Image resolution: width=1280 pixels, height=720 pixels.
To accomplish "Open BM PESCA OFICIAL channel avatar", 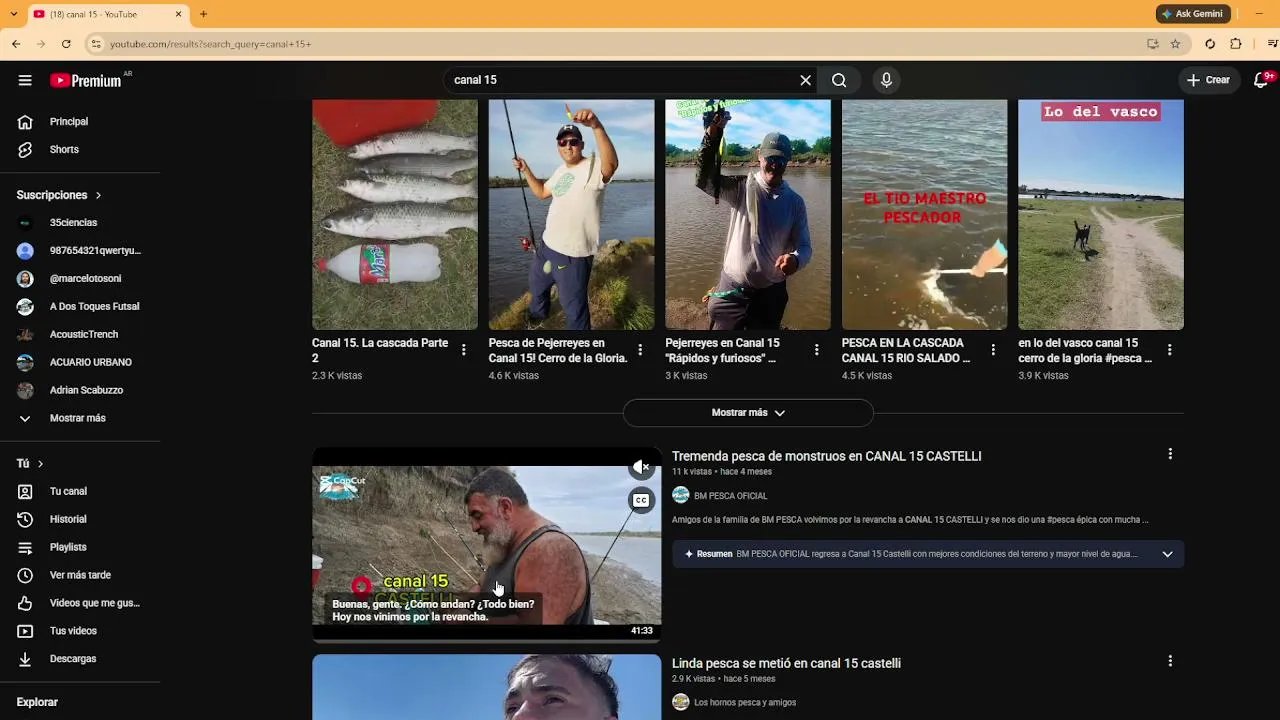I will pyautogui.click(x=681, y=495).
